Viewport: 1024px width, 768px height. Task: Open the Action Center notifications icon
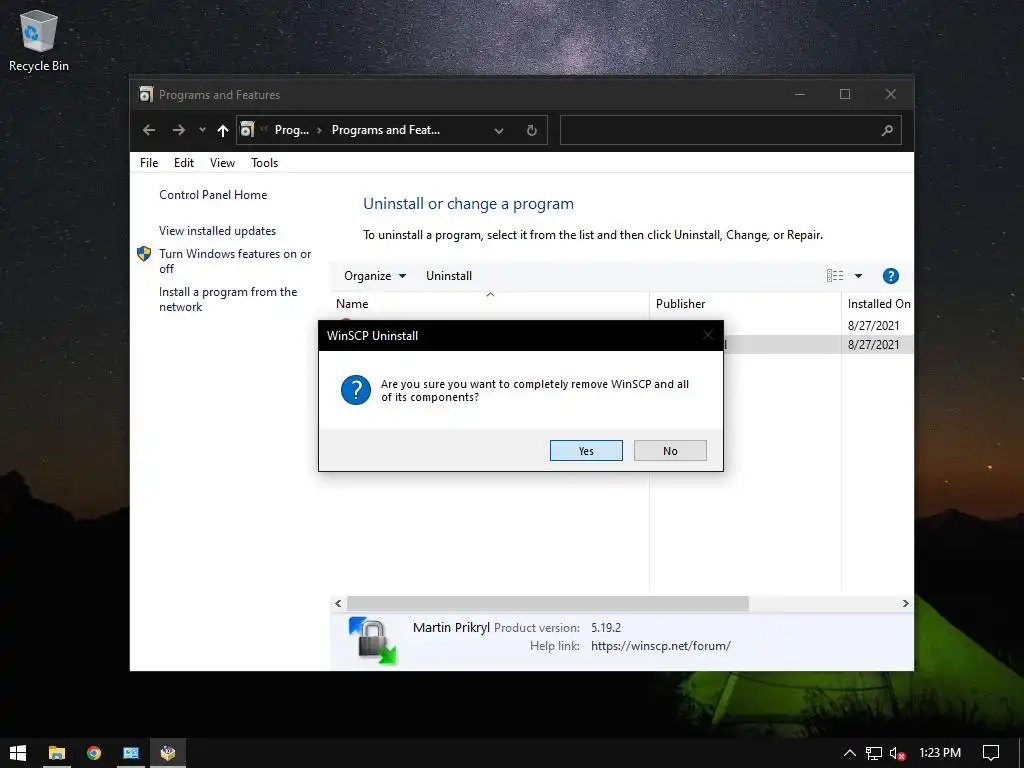click(x=991, y=753)
